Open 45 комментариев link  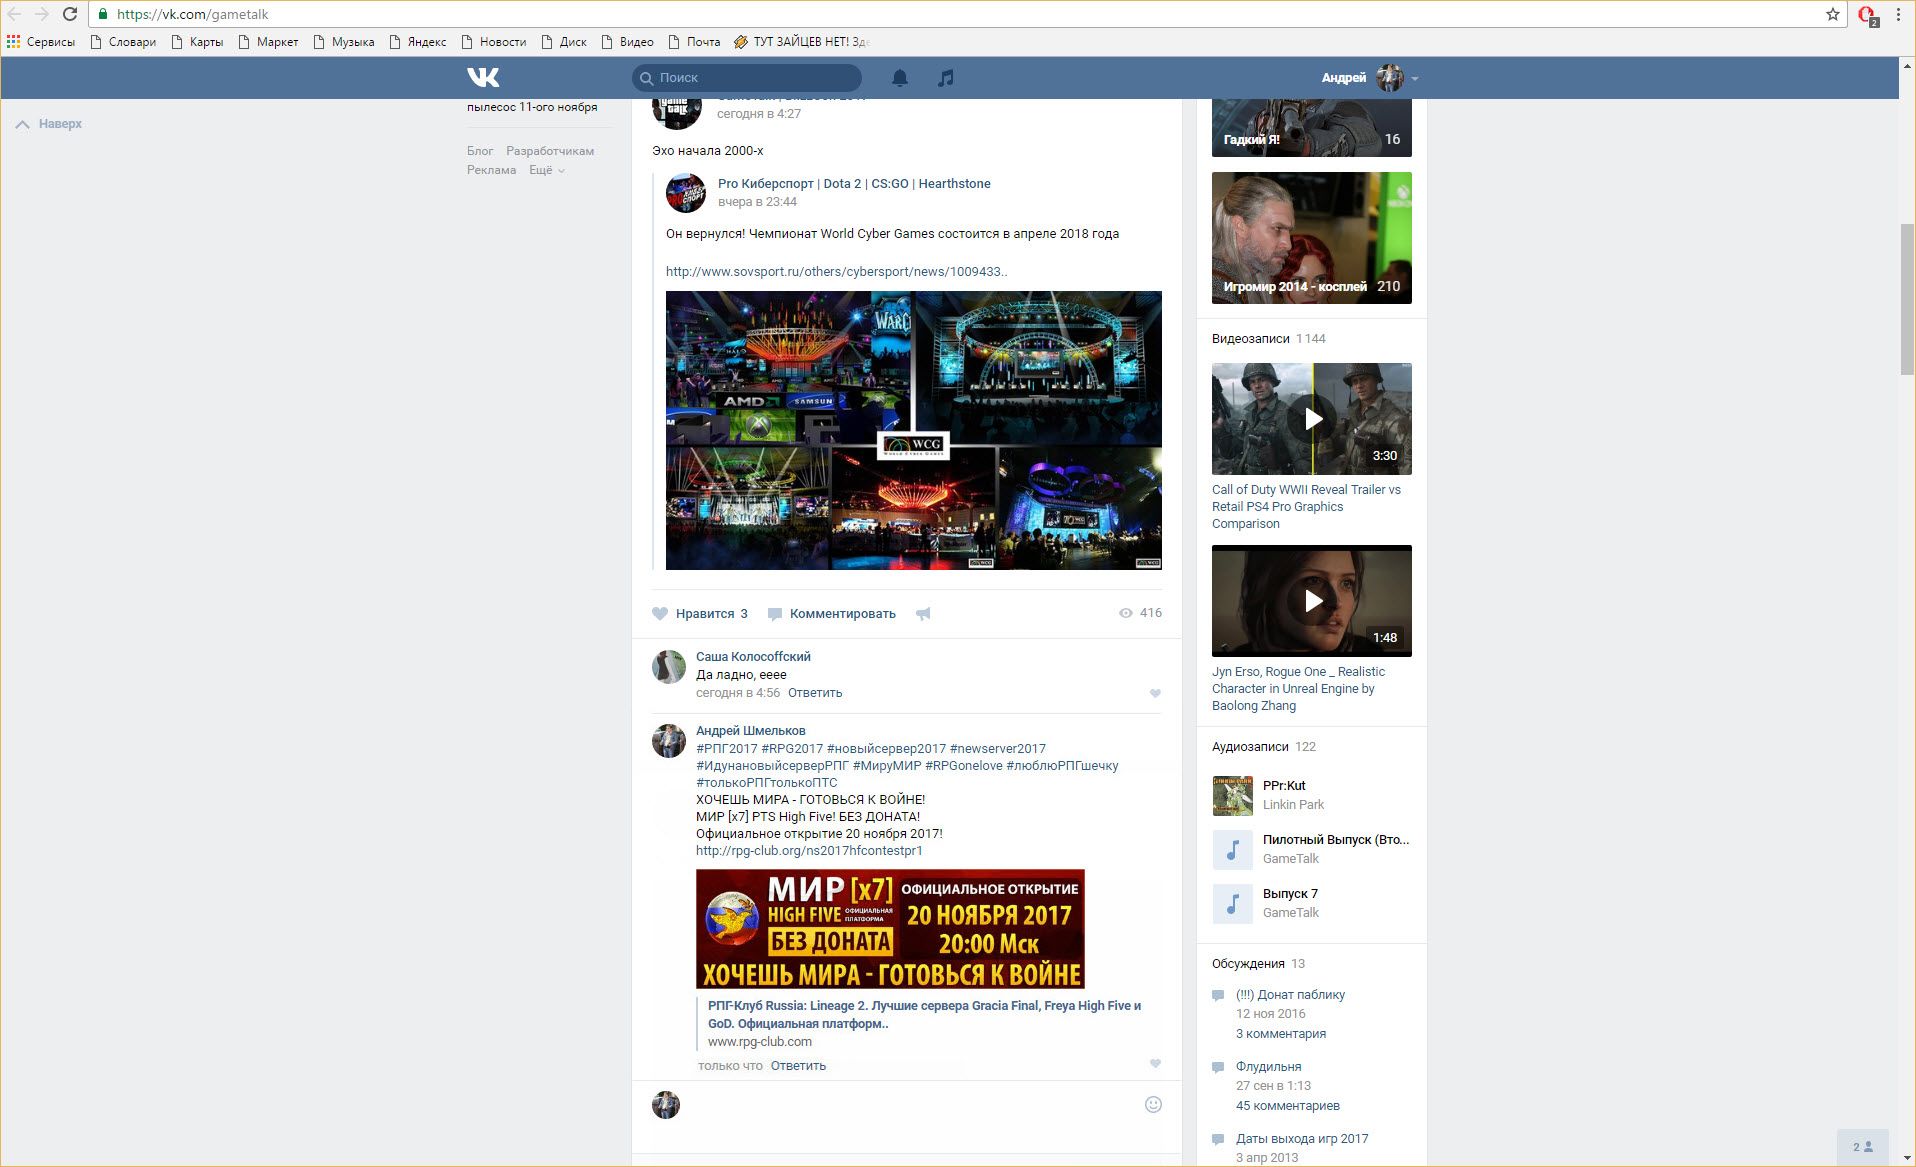click(x=1288, y=1106)
